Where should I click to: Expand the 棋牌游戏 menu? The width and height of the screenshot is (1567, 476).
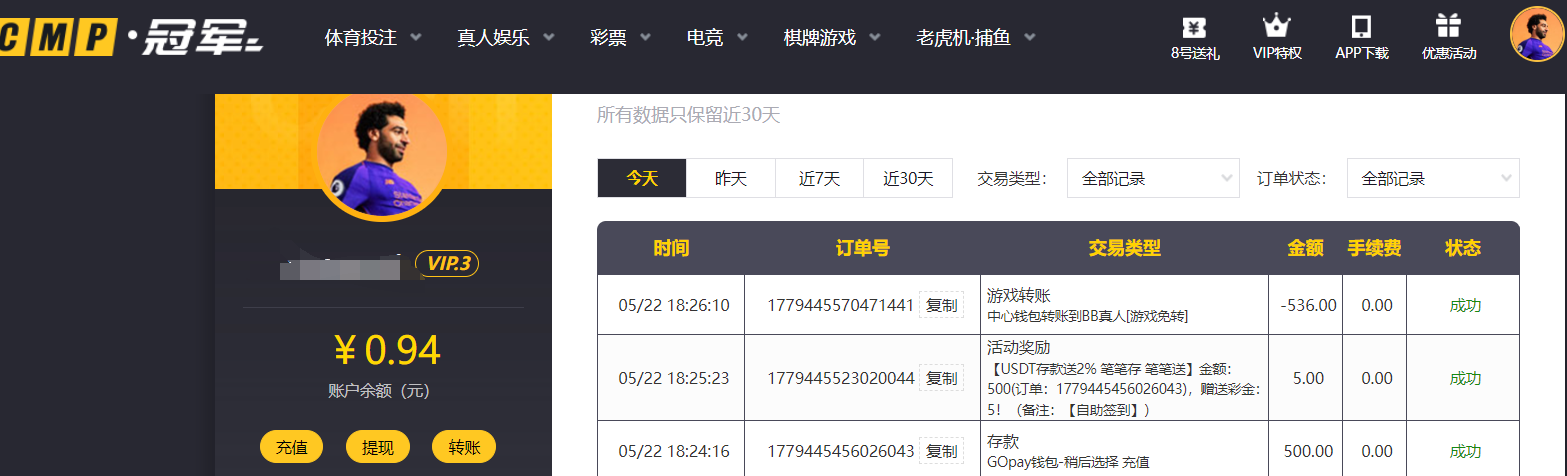pyautogui.click(x=832, y=38)
